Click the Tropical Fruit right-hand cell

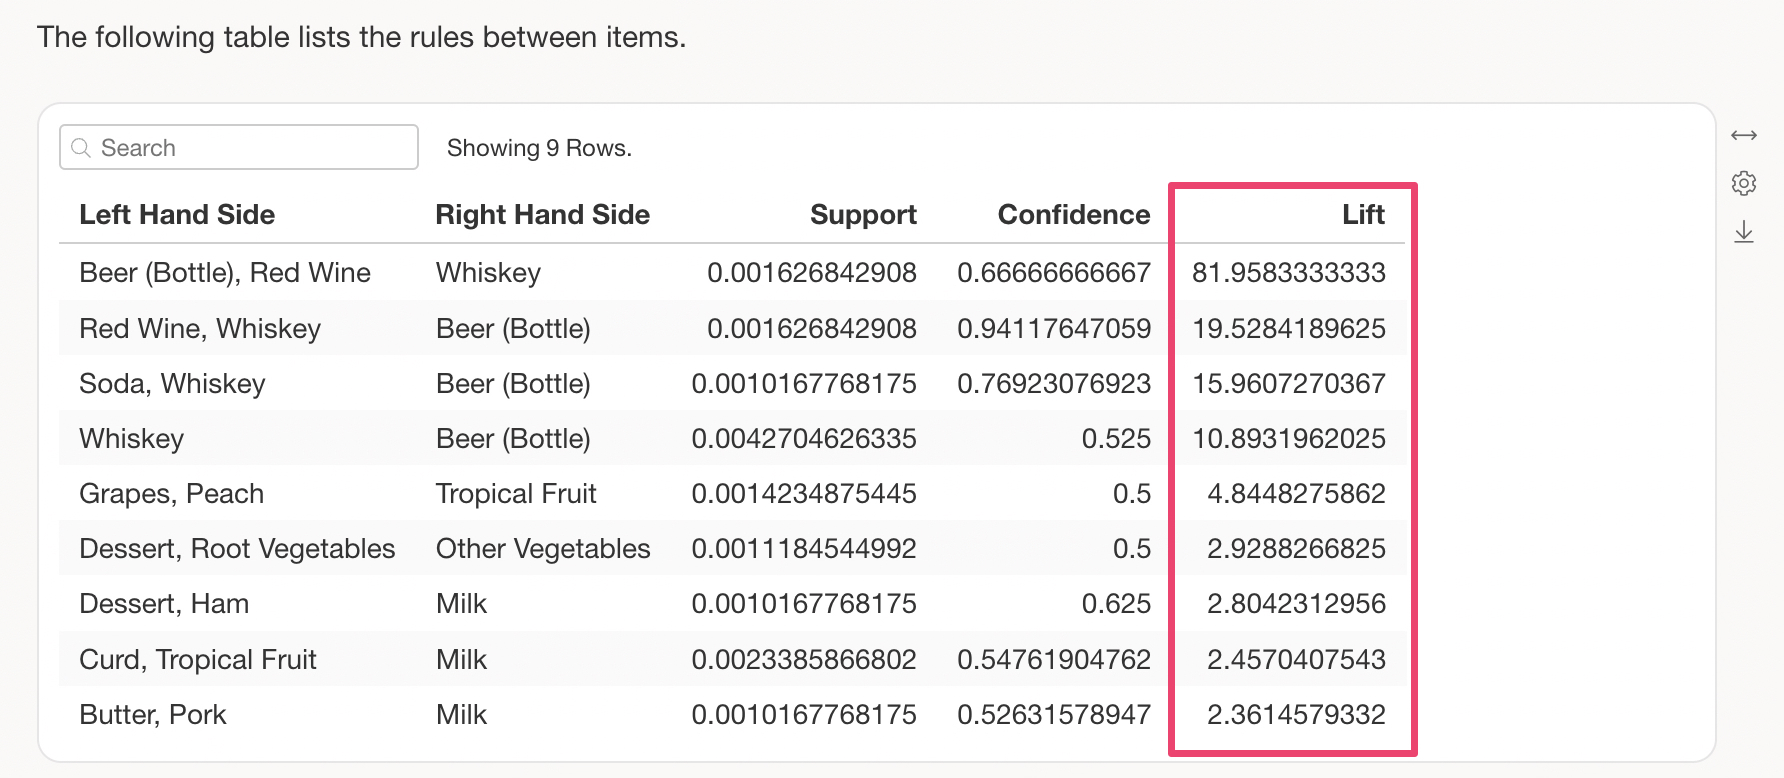point(516,494)
